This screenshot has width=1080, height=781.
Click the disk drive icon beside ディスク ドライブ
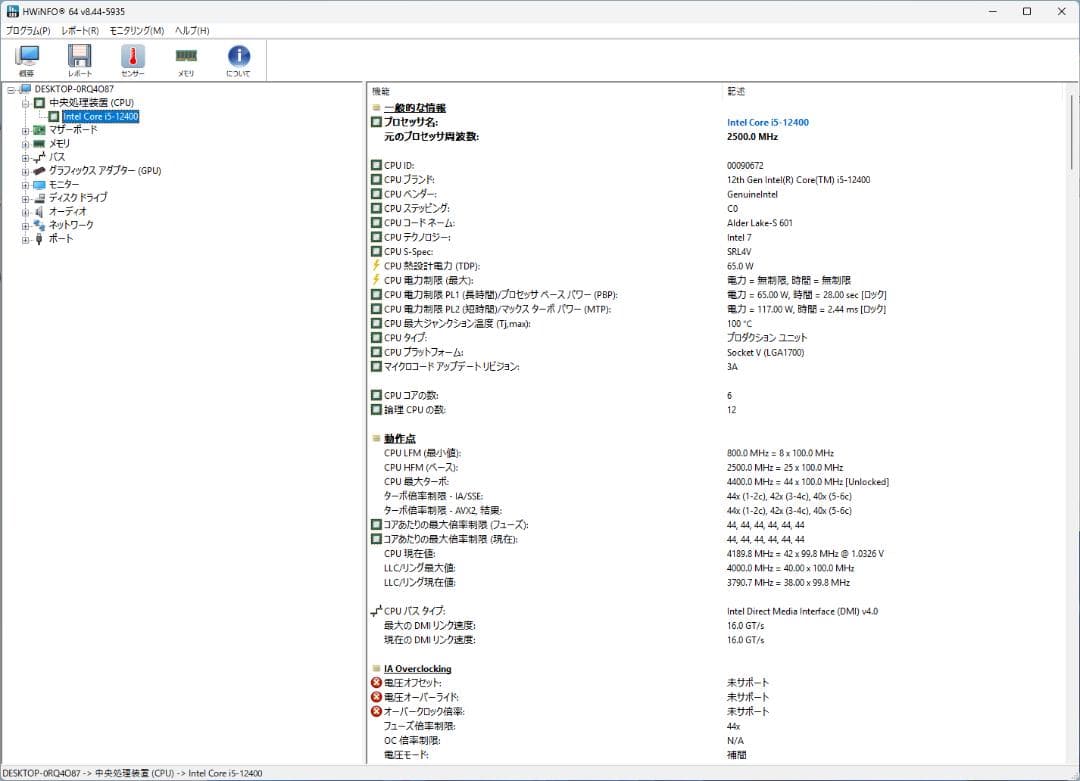click(x=39, y=198)
